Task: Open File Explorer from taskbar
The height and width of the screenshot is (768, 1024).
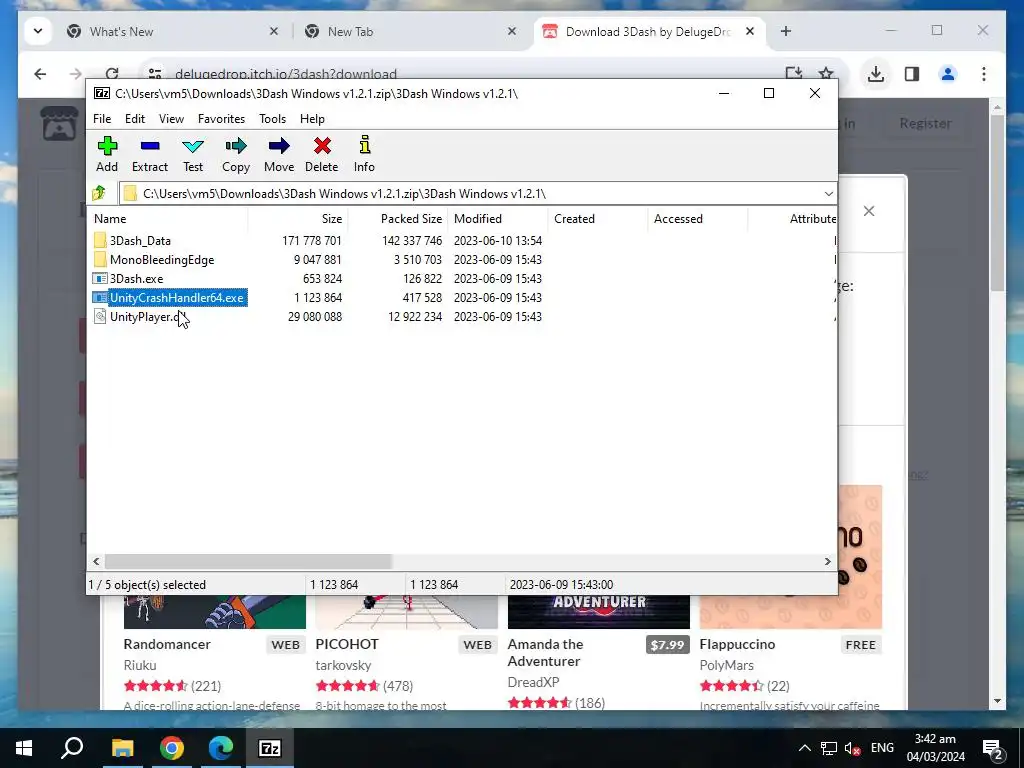Action: tap(122, 748)
